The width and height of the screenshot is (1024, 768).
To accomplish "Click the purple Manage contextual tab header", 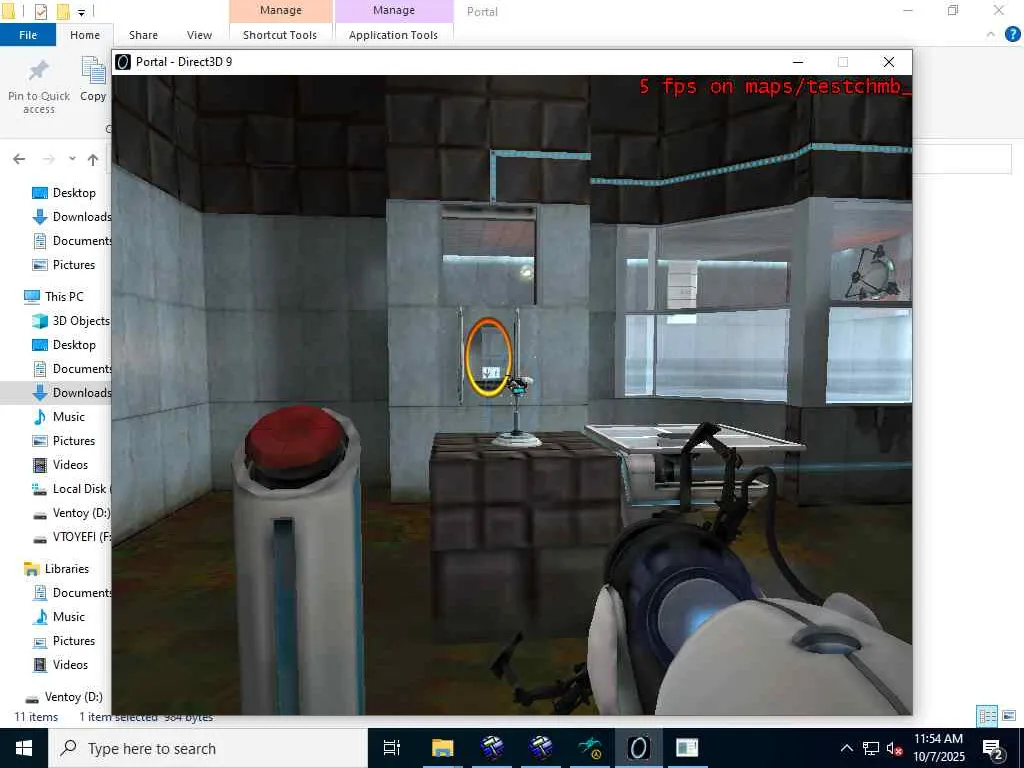I will click(x=394, y=10).
